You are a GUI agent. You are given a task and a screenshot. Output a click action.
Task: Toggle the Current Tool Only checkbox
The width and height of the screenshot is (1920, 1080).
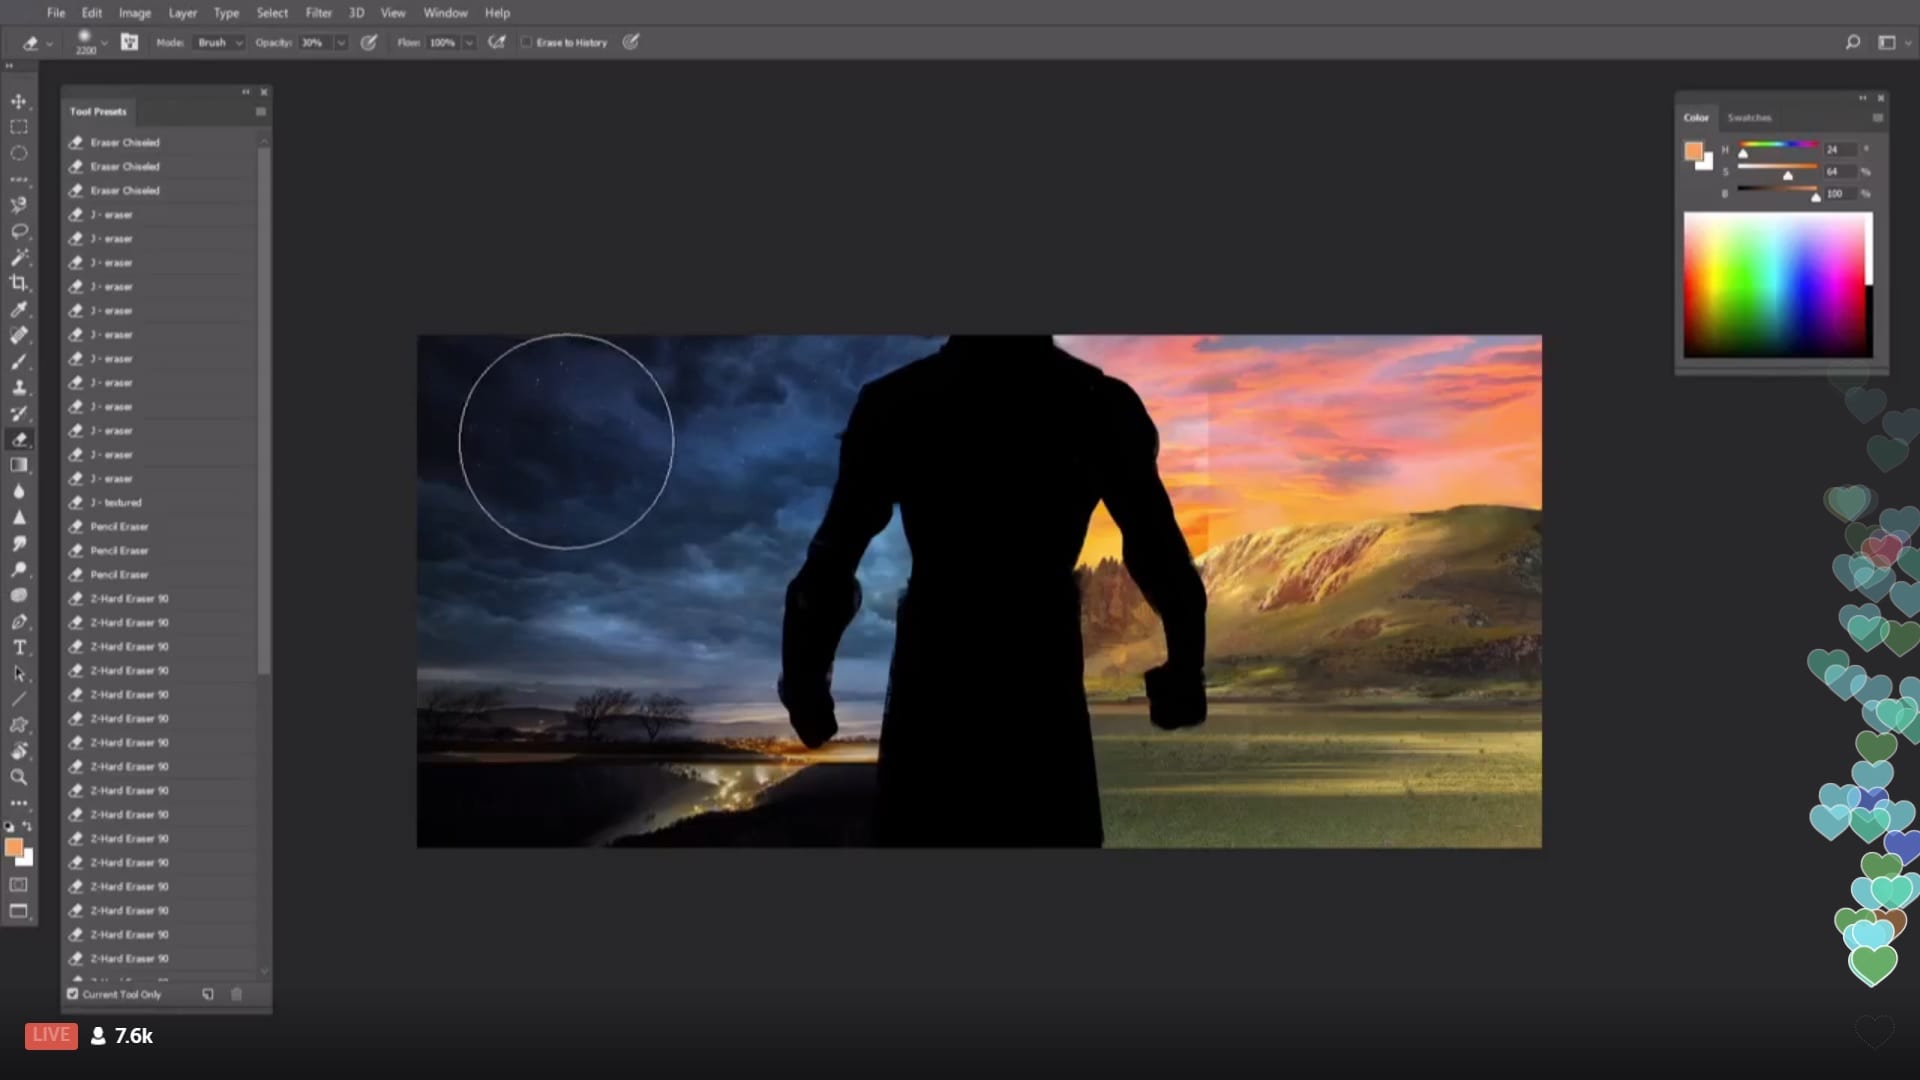click(x=73, y=994)
